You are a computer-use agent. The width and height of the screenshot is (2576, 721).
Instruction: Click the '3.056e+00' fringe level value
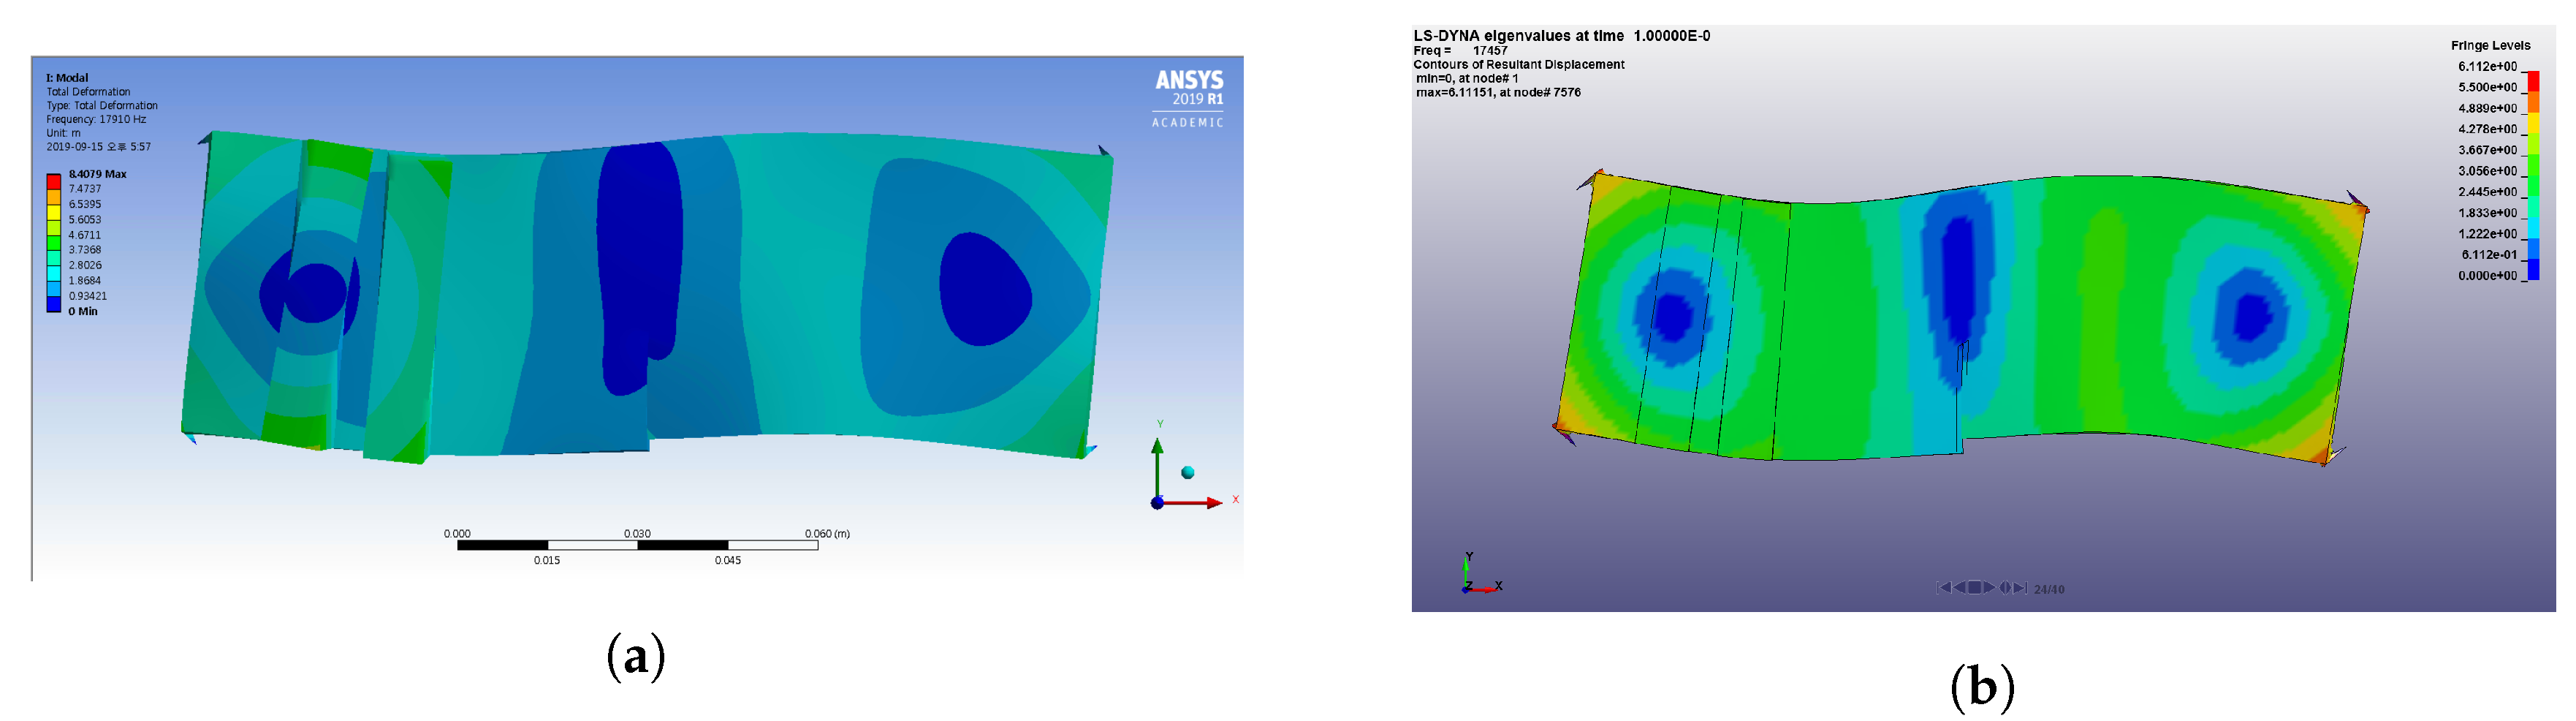[2487, 171]
